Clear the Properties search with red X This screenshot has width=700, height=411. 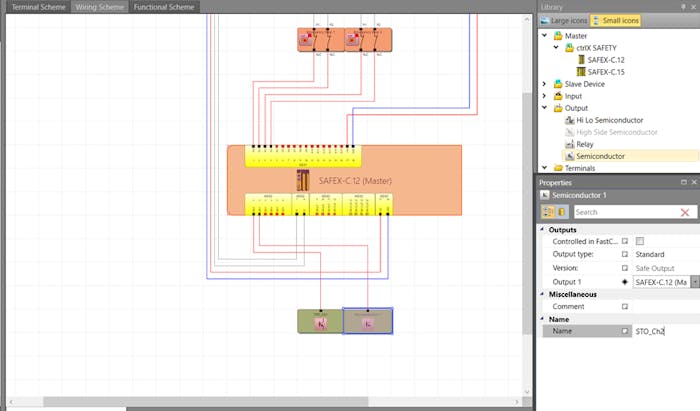coord(685,212)
